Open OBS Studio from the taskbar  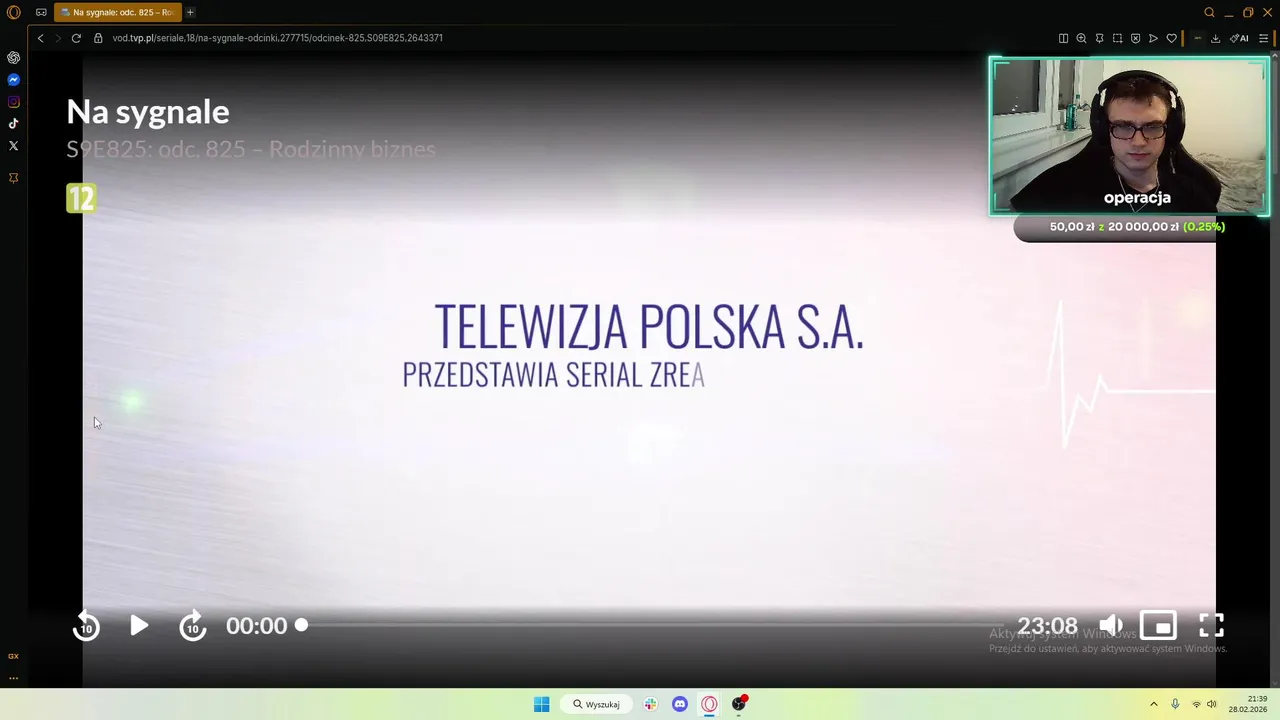pyautogui.click(x=738, y=704)
